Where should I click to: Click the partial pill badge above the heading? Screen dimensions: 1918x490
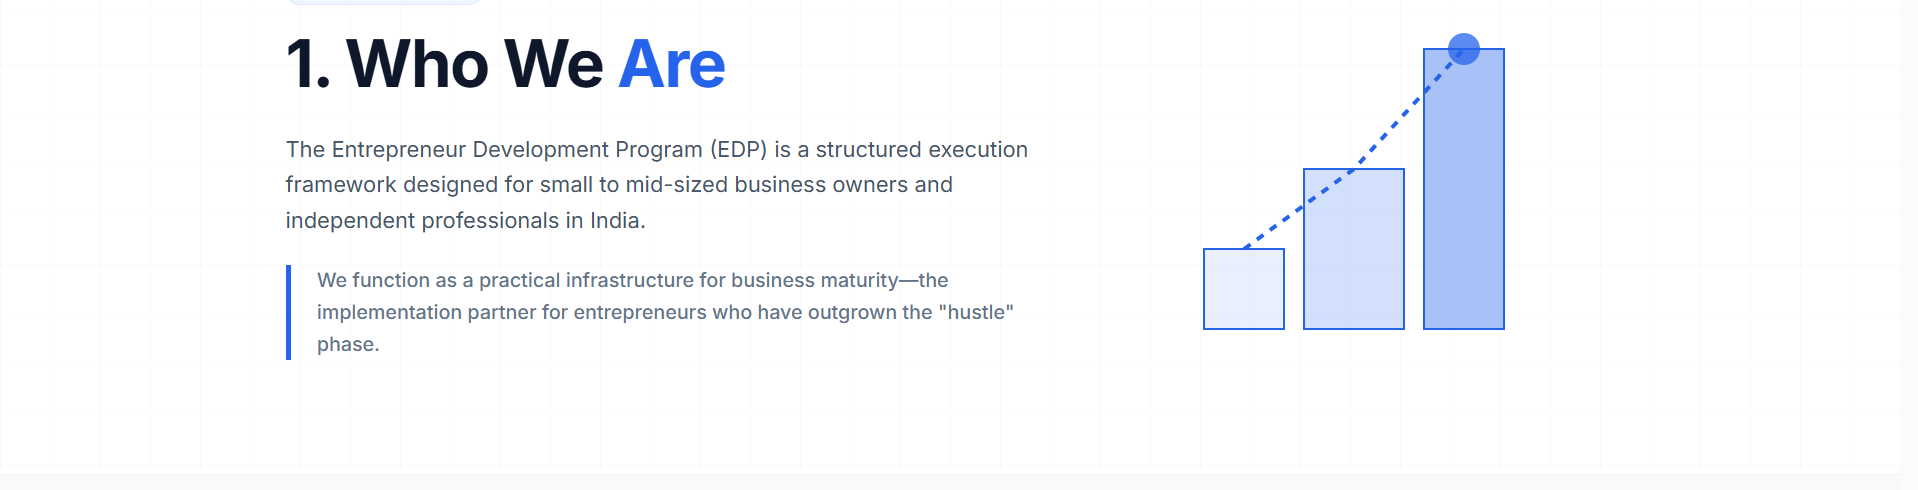(384, 2)
